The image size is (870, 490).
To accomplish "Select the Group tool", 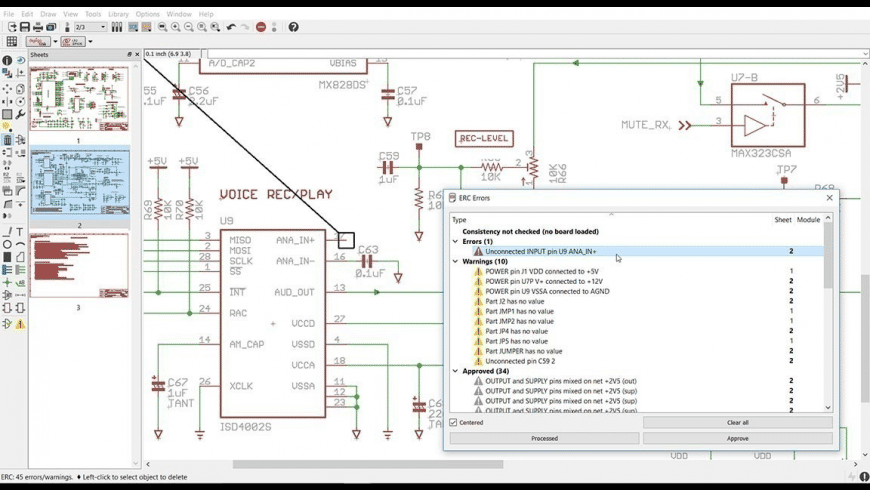I will click(x=7, y=114).
